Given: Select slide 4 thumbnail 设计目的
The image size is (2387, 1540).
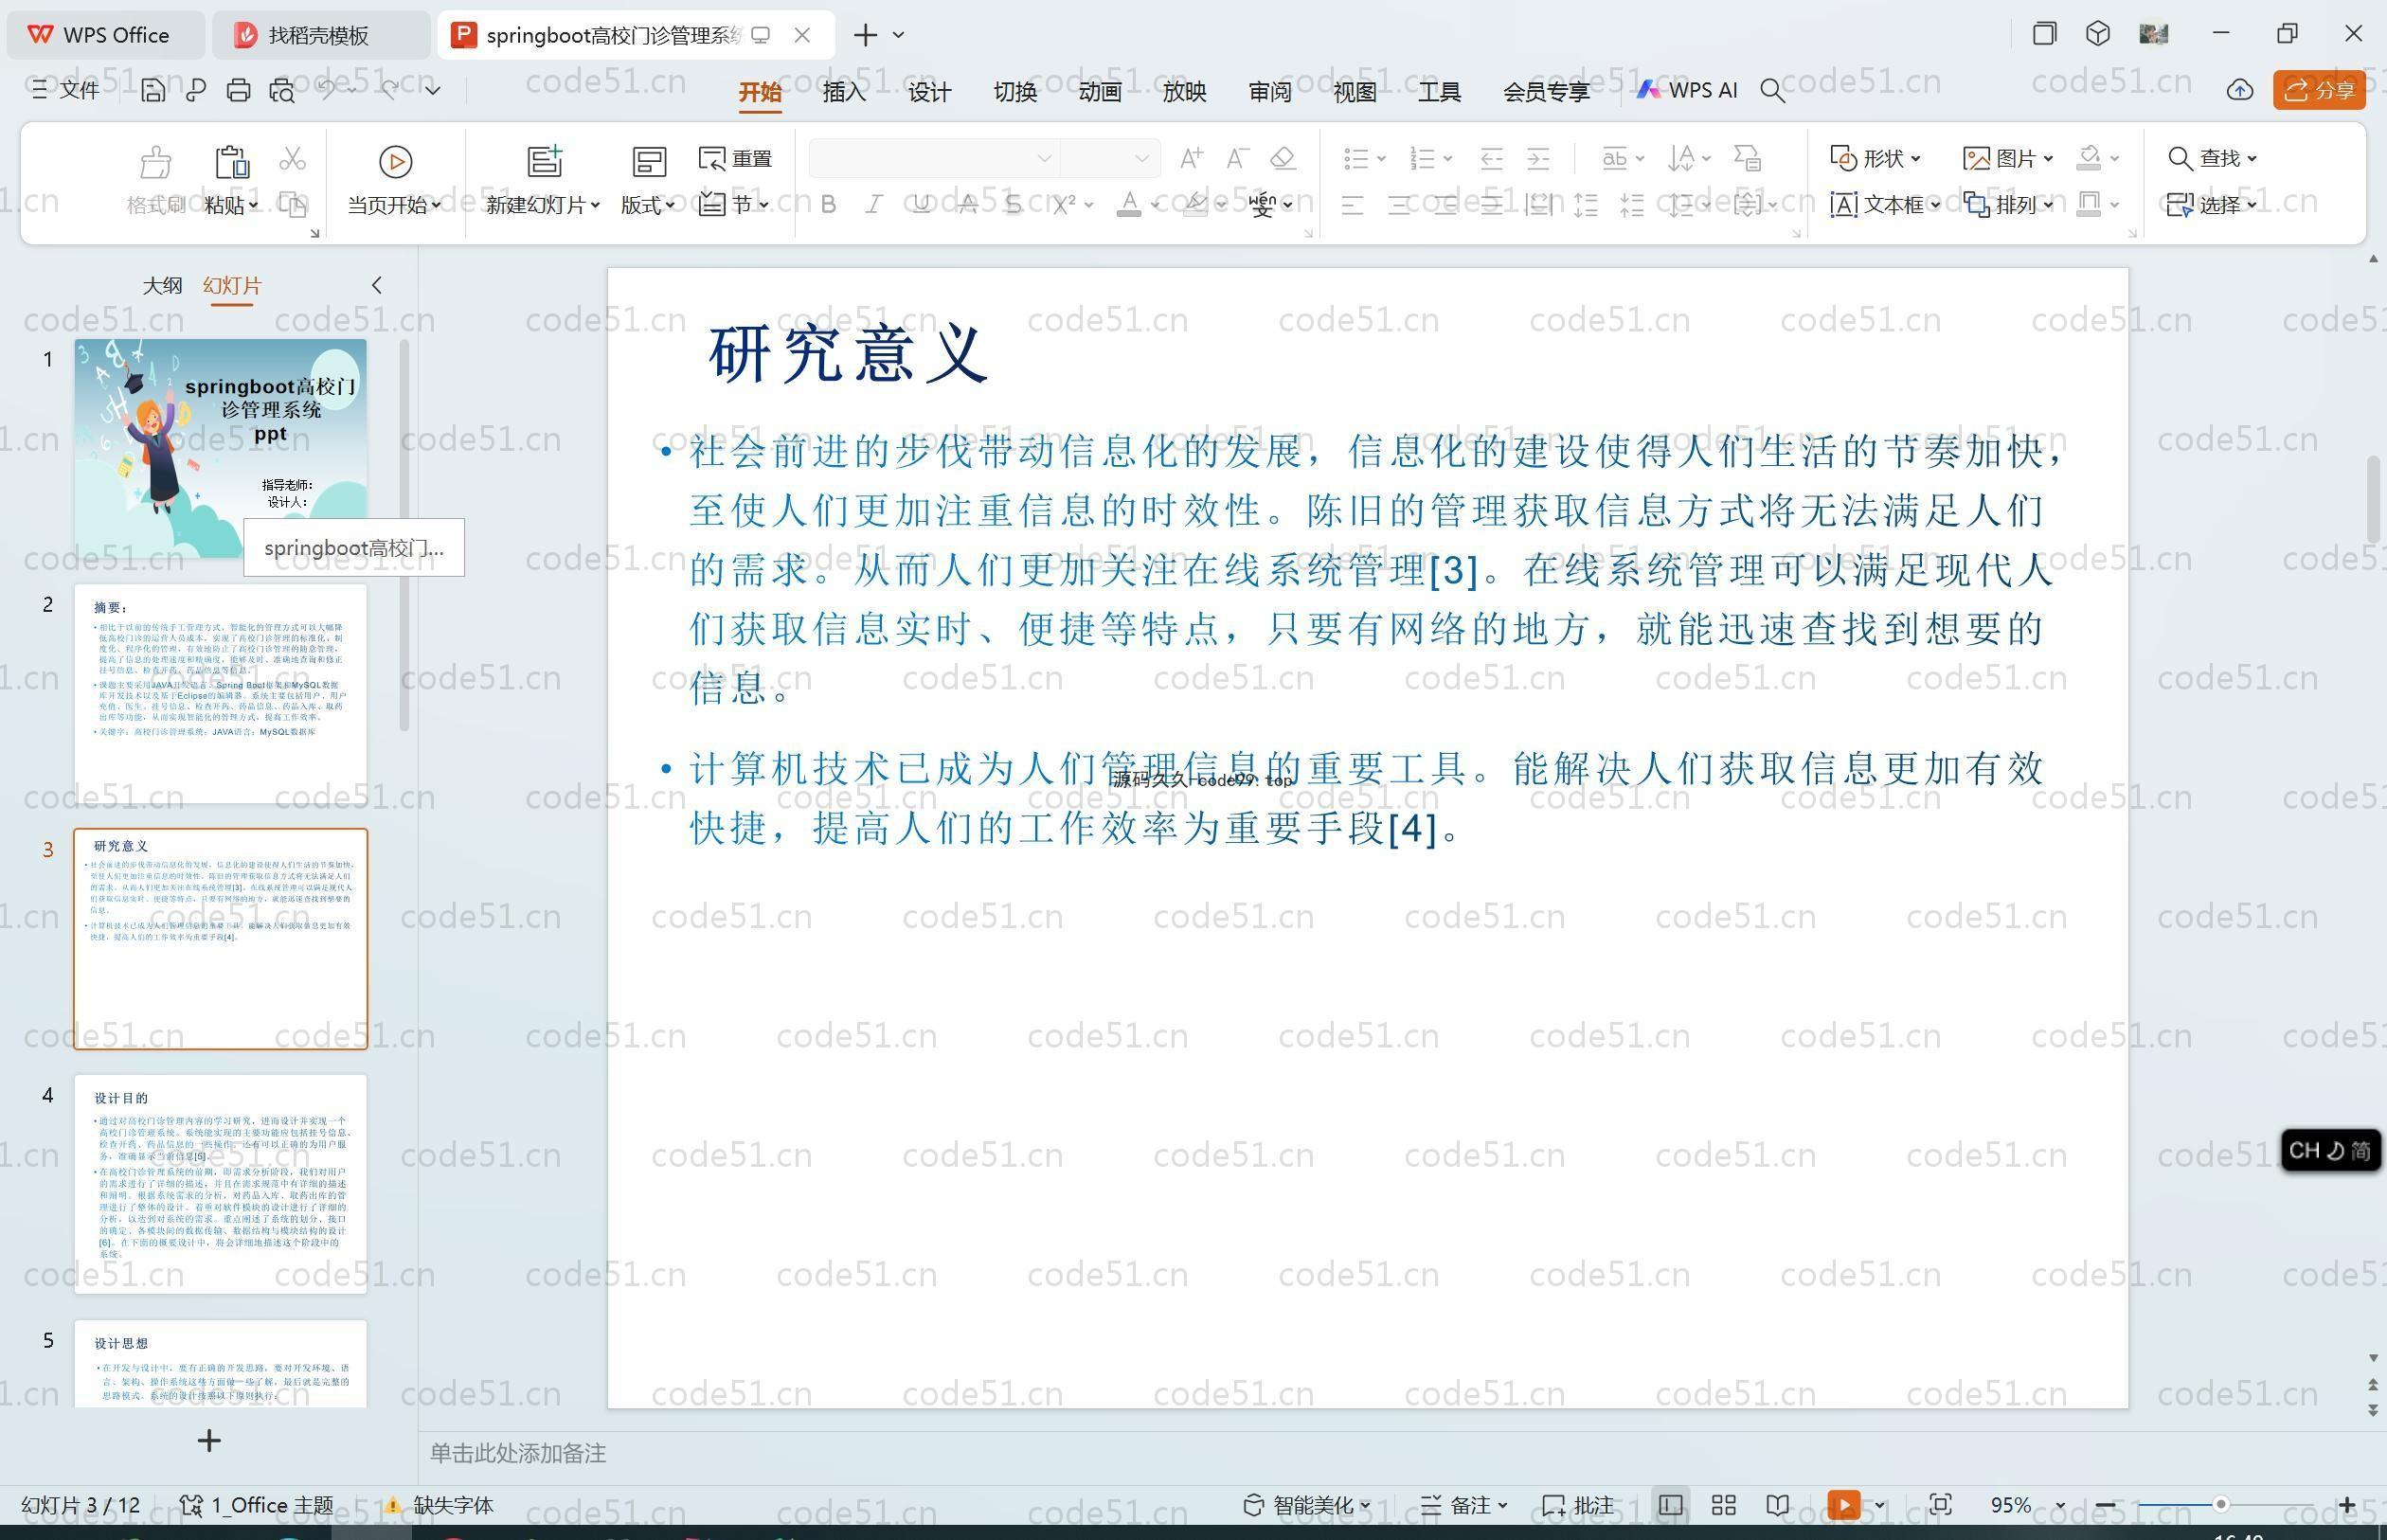Looking at the screenshot, I should (x=220, y=1184).
